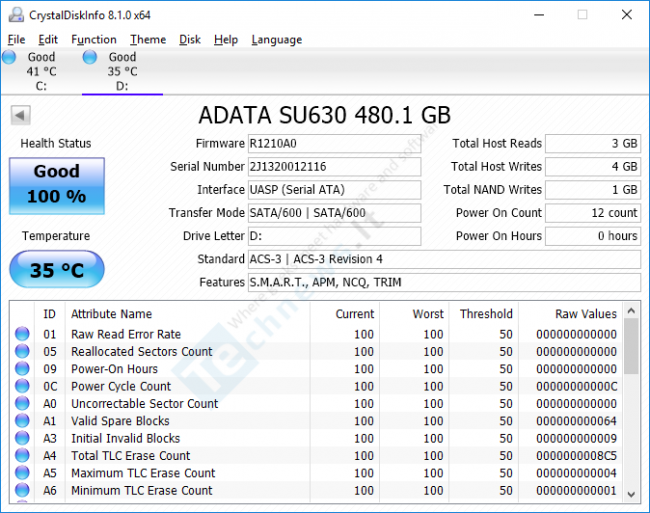Click raw value 0000000008C5
This screenshot has height=513, width=650.
click(576, 456)
